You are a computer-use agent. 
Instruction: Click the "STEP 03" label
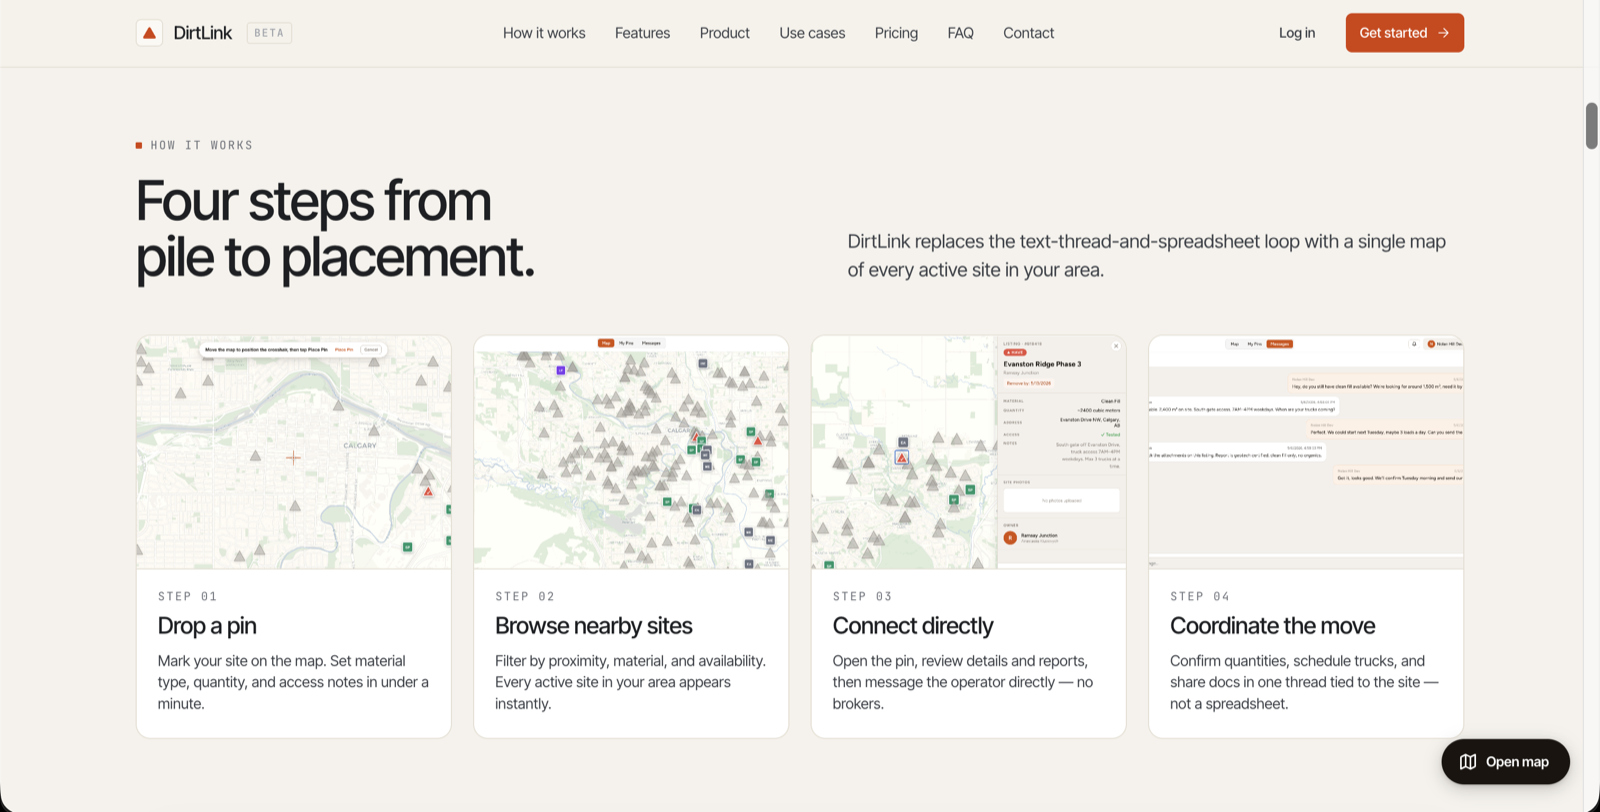click(x=862, y=596)
